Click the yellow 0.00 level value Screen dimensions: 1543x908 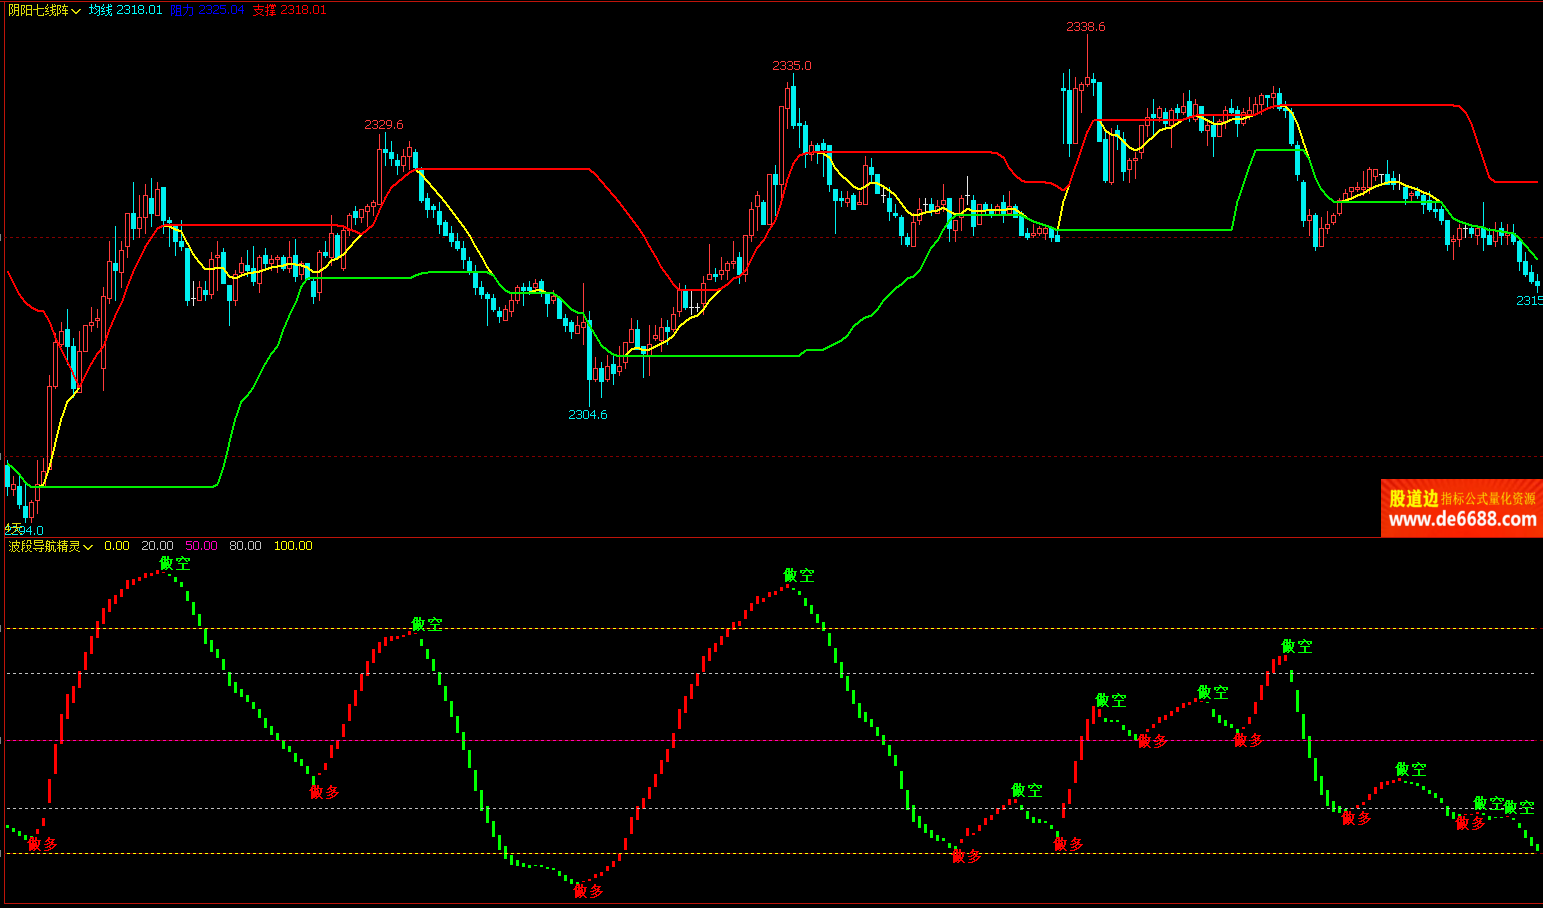tap(117, 546)
